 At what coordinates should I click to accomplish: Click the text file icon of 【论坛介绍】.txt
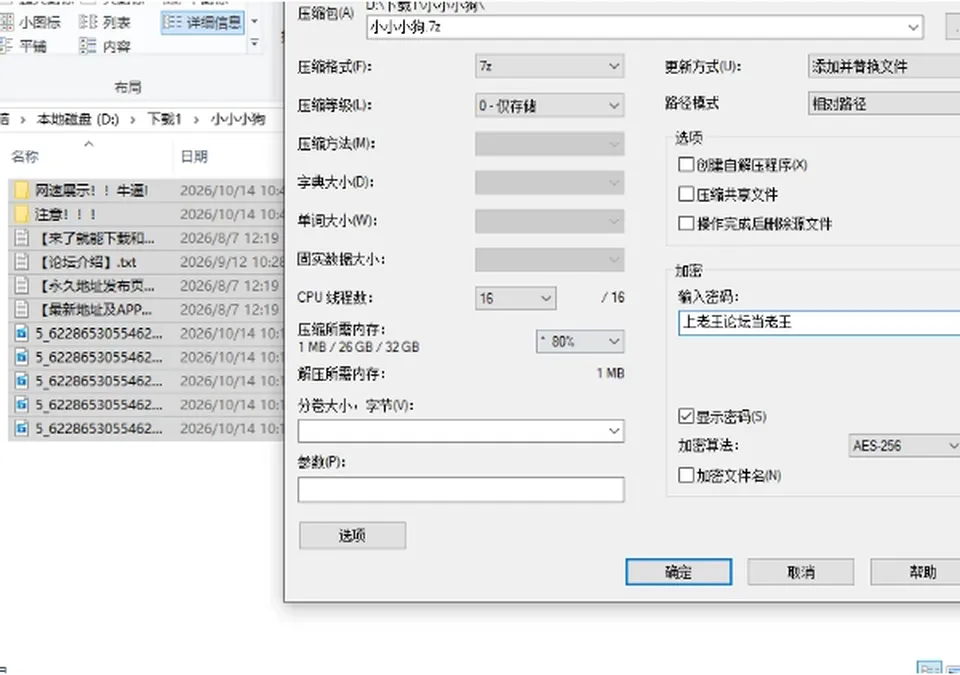21,262
